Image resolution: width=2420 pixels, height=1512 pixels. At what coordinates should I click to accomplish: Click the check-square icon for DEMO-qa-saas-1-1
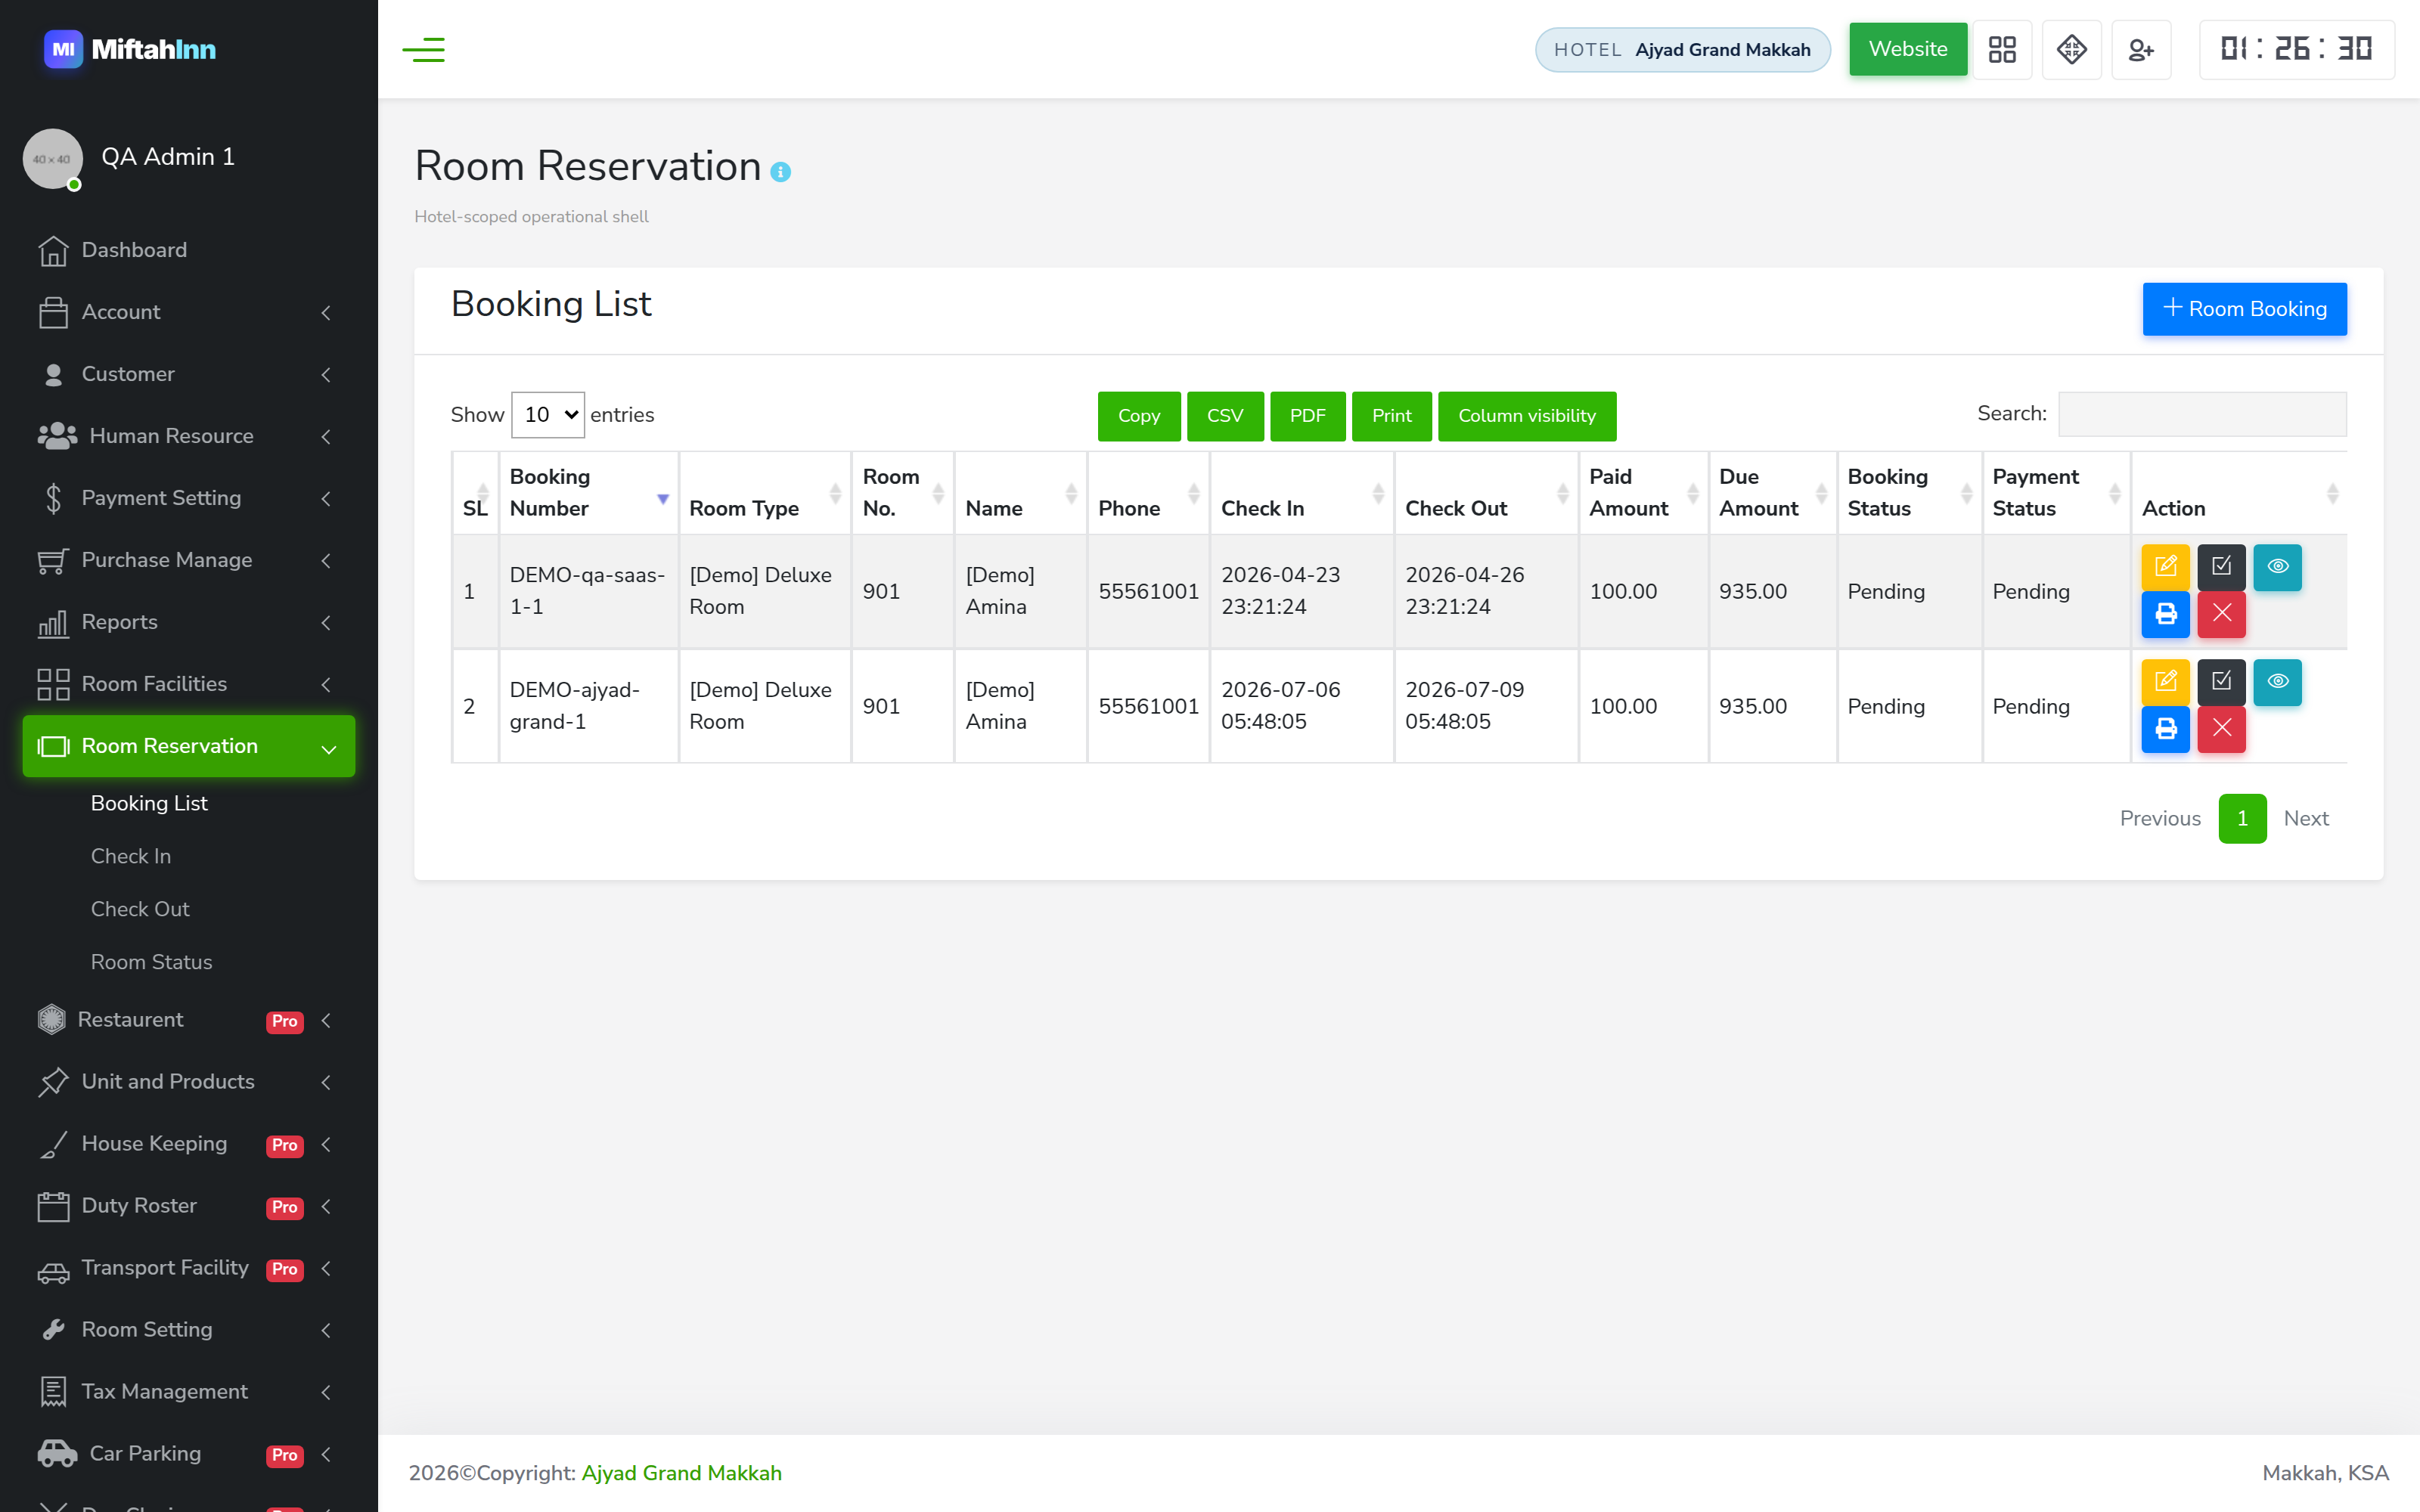click(2221, 567)
